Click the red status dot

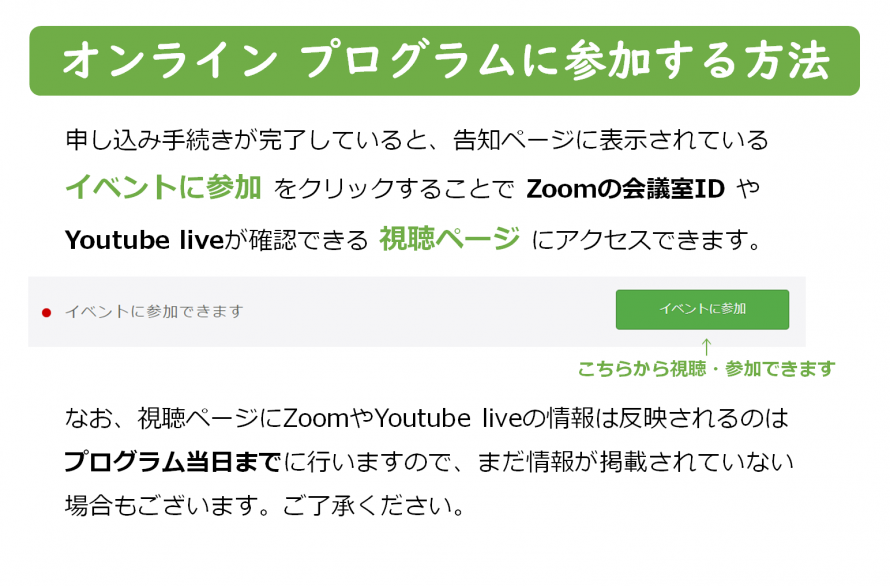click(47, 312)
